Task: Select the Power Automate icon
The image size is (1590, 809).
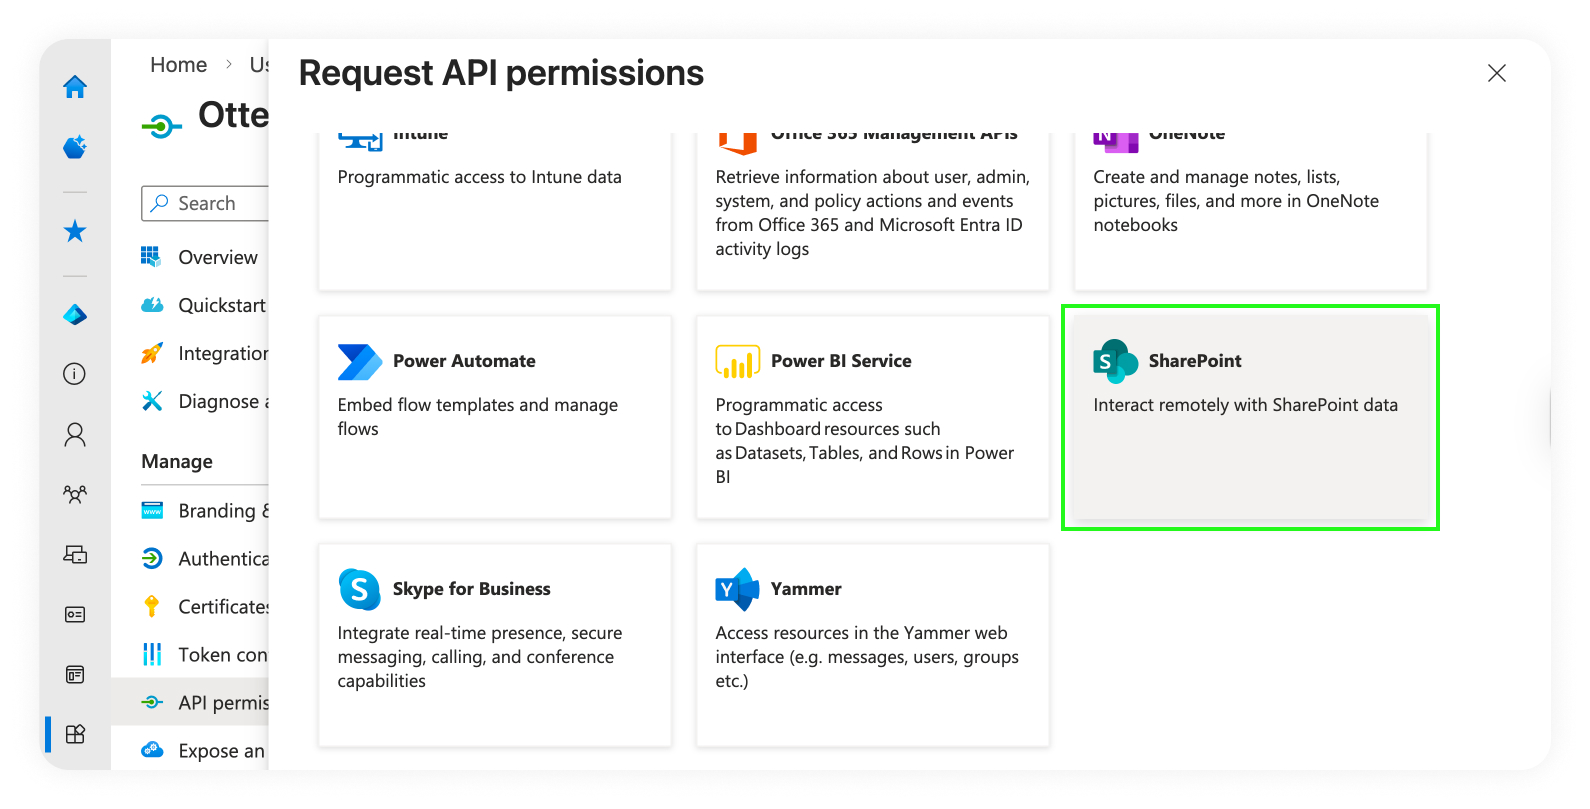Action: point(359,361)
